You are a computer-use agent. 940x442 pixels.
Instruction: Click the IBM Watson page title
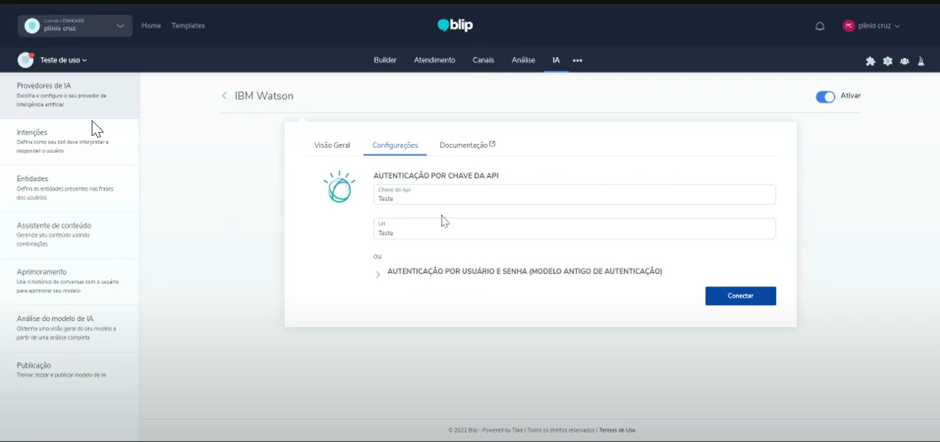(264, 96)
